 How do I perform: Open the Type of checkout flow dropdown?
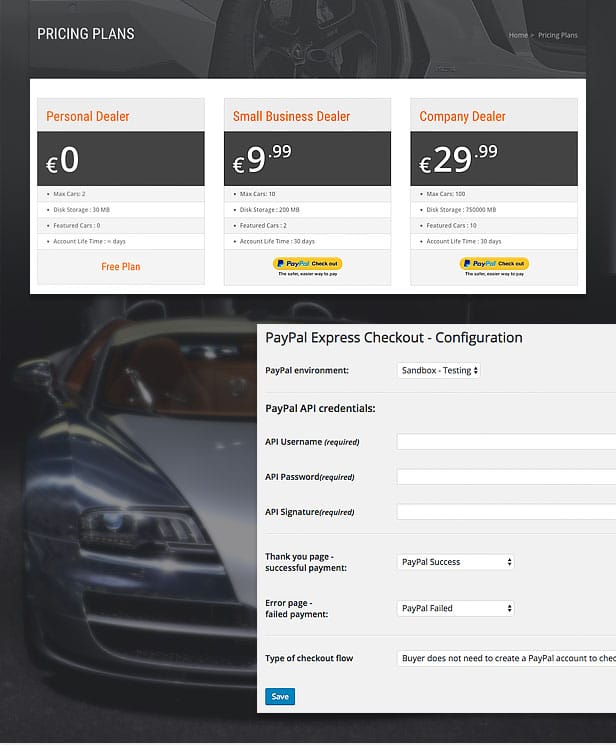click(506, 658)
